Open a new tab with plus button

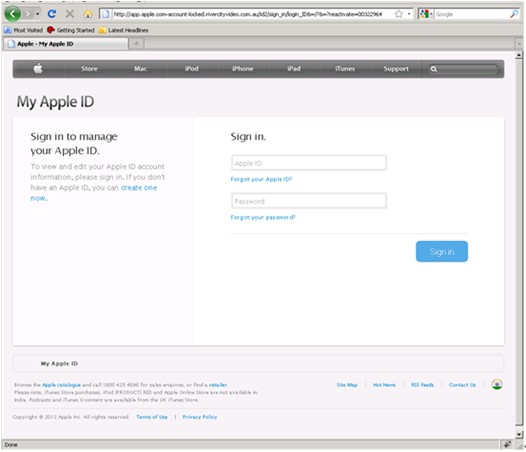[137, 44]
